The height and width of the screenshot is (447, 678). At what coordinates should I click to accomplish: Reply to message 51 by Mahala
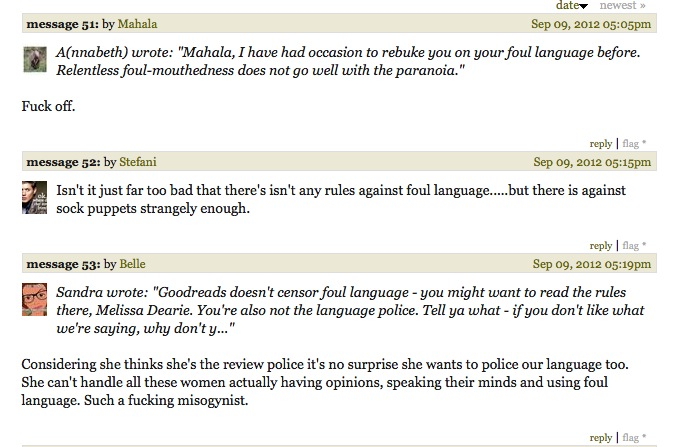tap(600, 143)
